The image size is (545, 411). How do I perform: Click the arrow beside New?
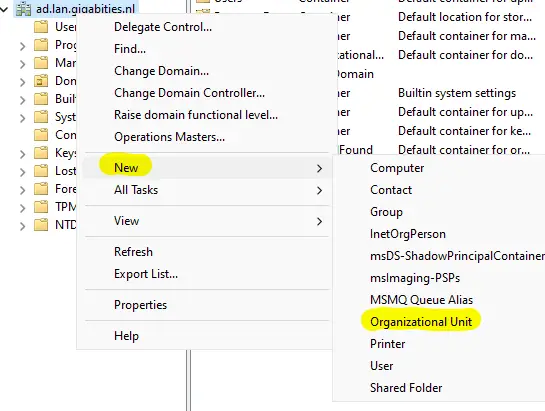[x=319, y=168]
